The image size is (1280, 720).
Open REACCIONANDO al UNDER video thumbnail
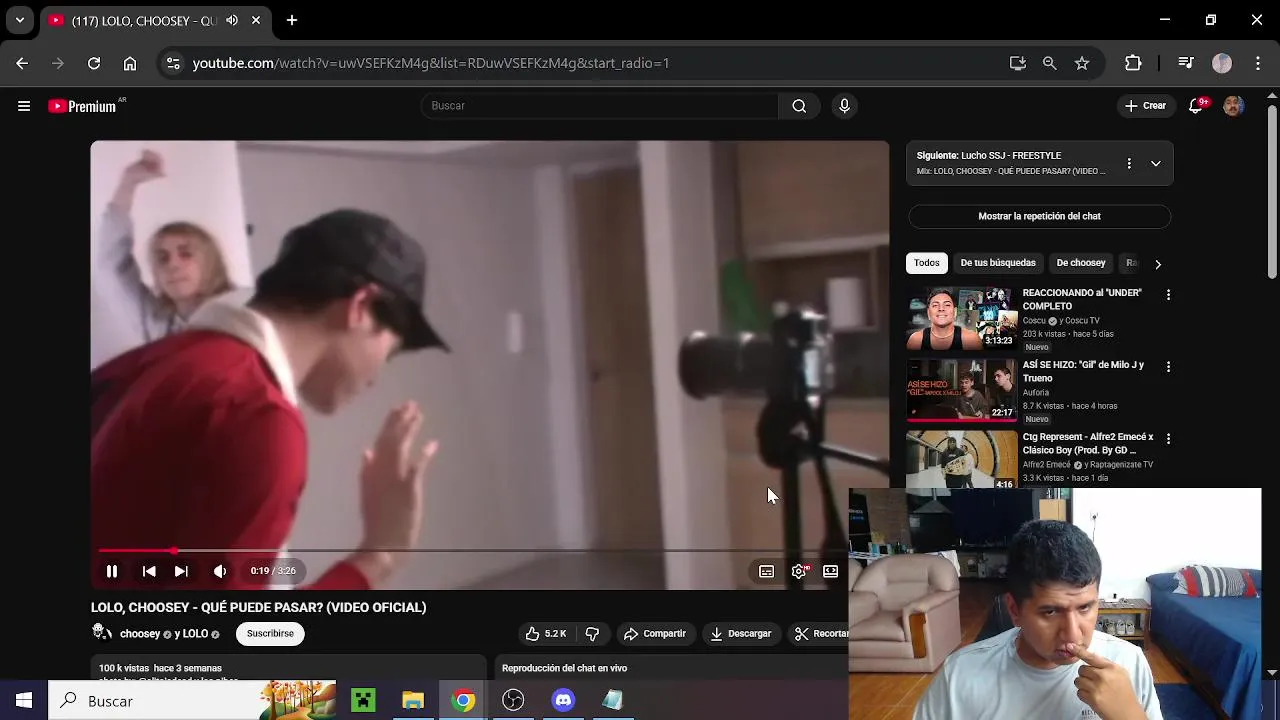pyautogui.click(x=961, y=318)
